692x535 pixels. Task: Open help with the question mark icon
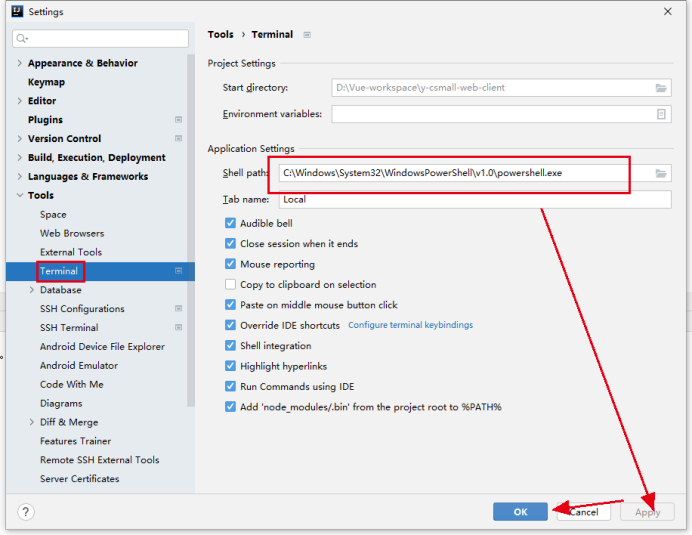click(x=26, y=512)
